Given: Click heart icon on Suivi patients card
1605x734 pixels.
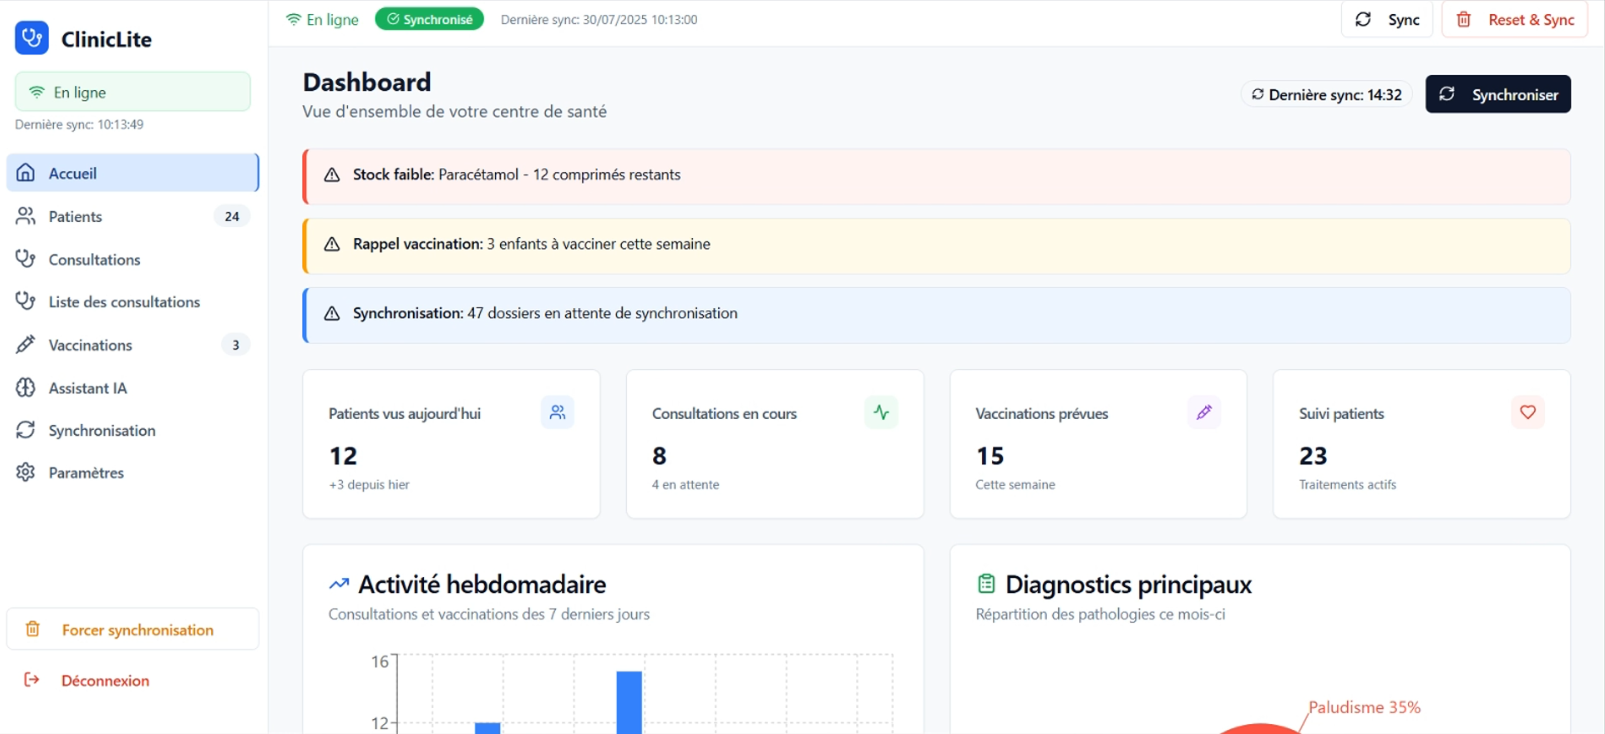Looking at the screenshot, I should [1528, 412].
